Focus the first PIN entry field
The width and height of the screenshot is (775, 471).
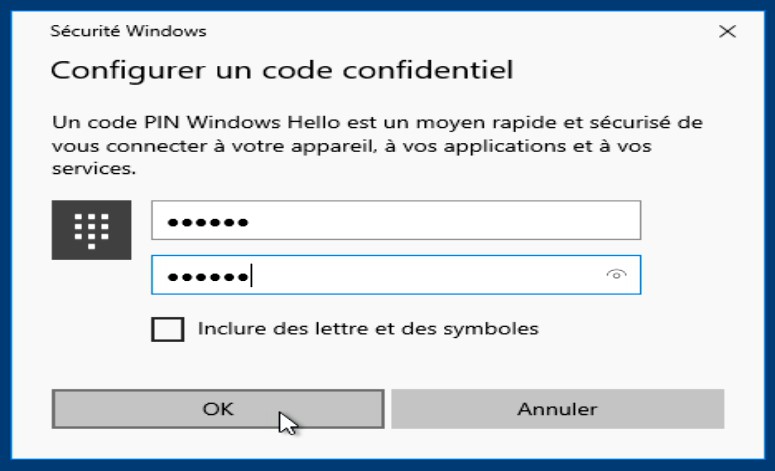coord(395,221)
